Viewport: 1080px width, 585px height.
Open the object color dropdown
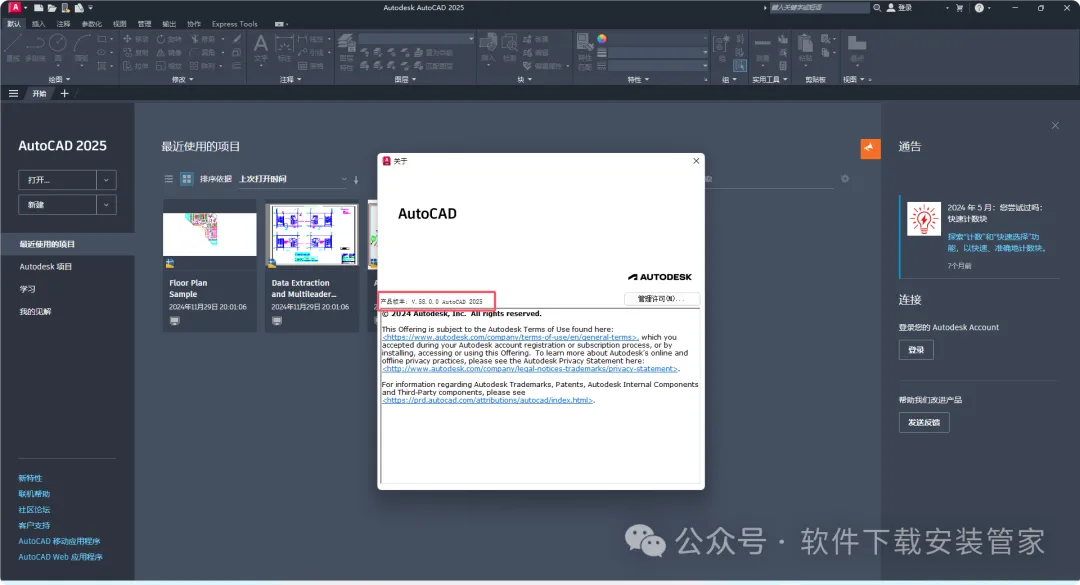(658, 39)
